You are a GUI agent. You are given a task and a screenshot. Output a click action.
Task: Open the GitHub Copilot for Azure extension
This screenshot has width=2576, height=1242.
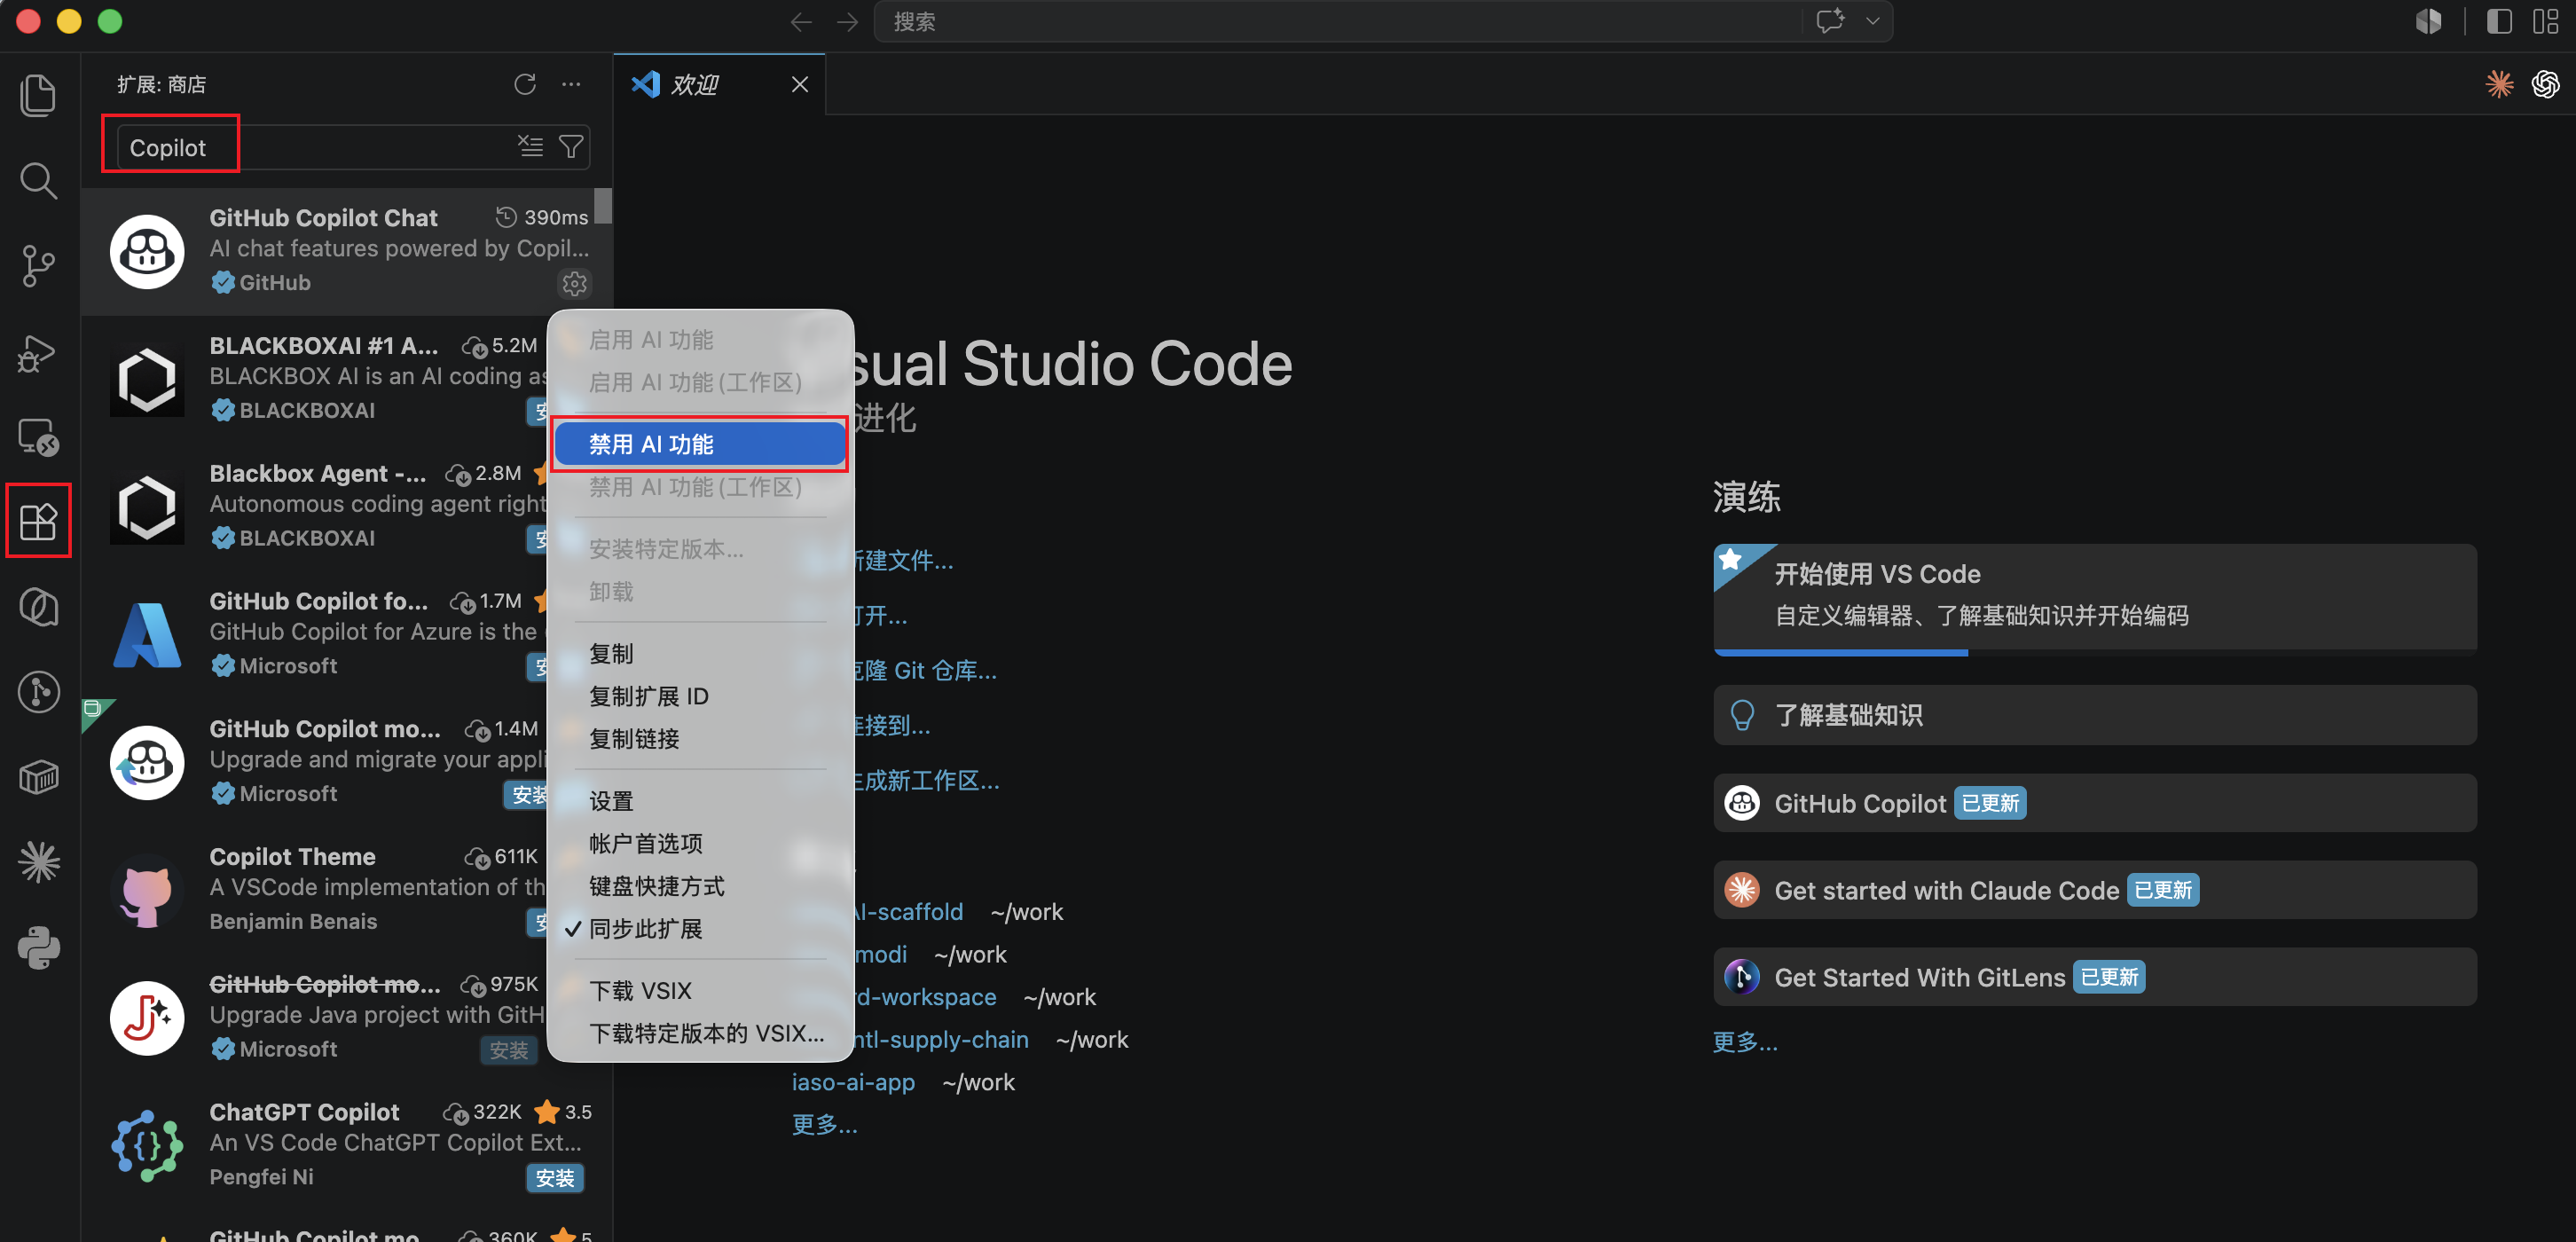314,635
